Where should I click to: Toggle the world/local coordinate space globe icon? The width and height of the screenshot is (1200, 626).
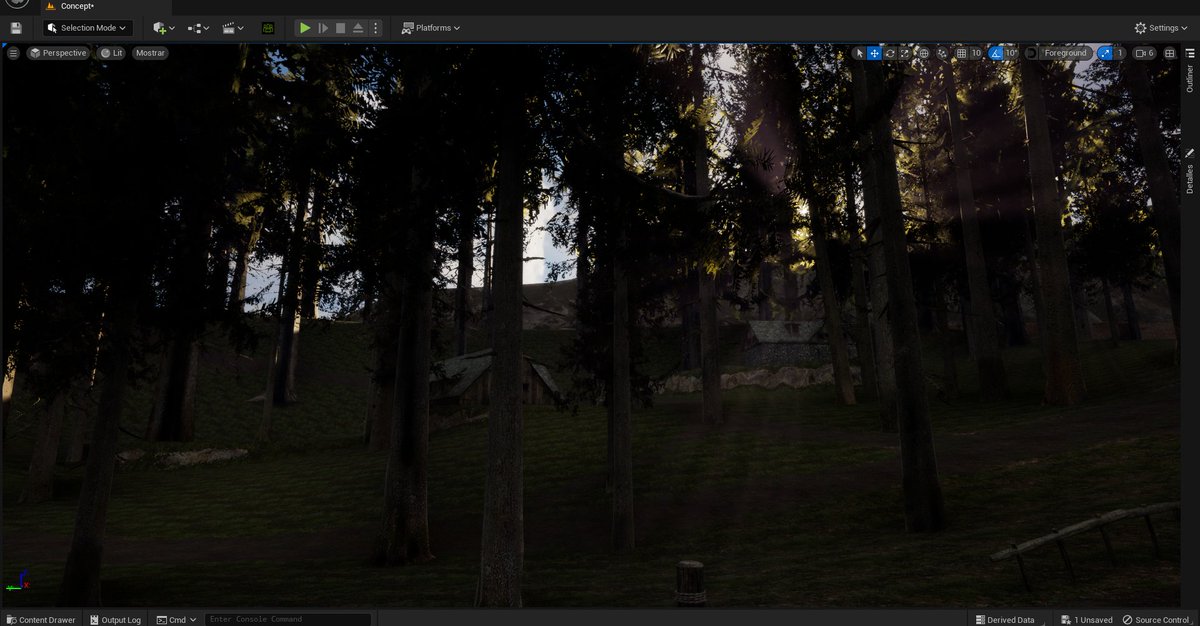pyautogui.click(x=924, y=53)
